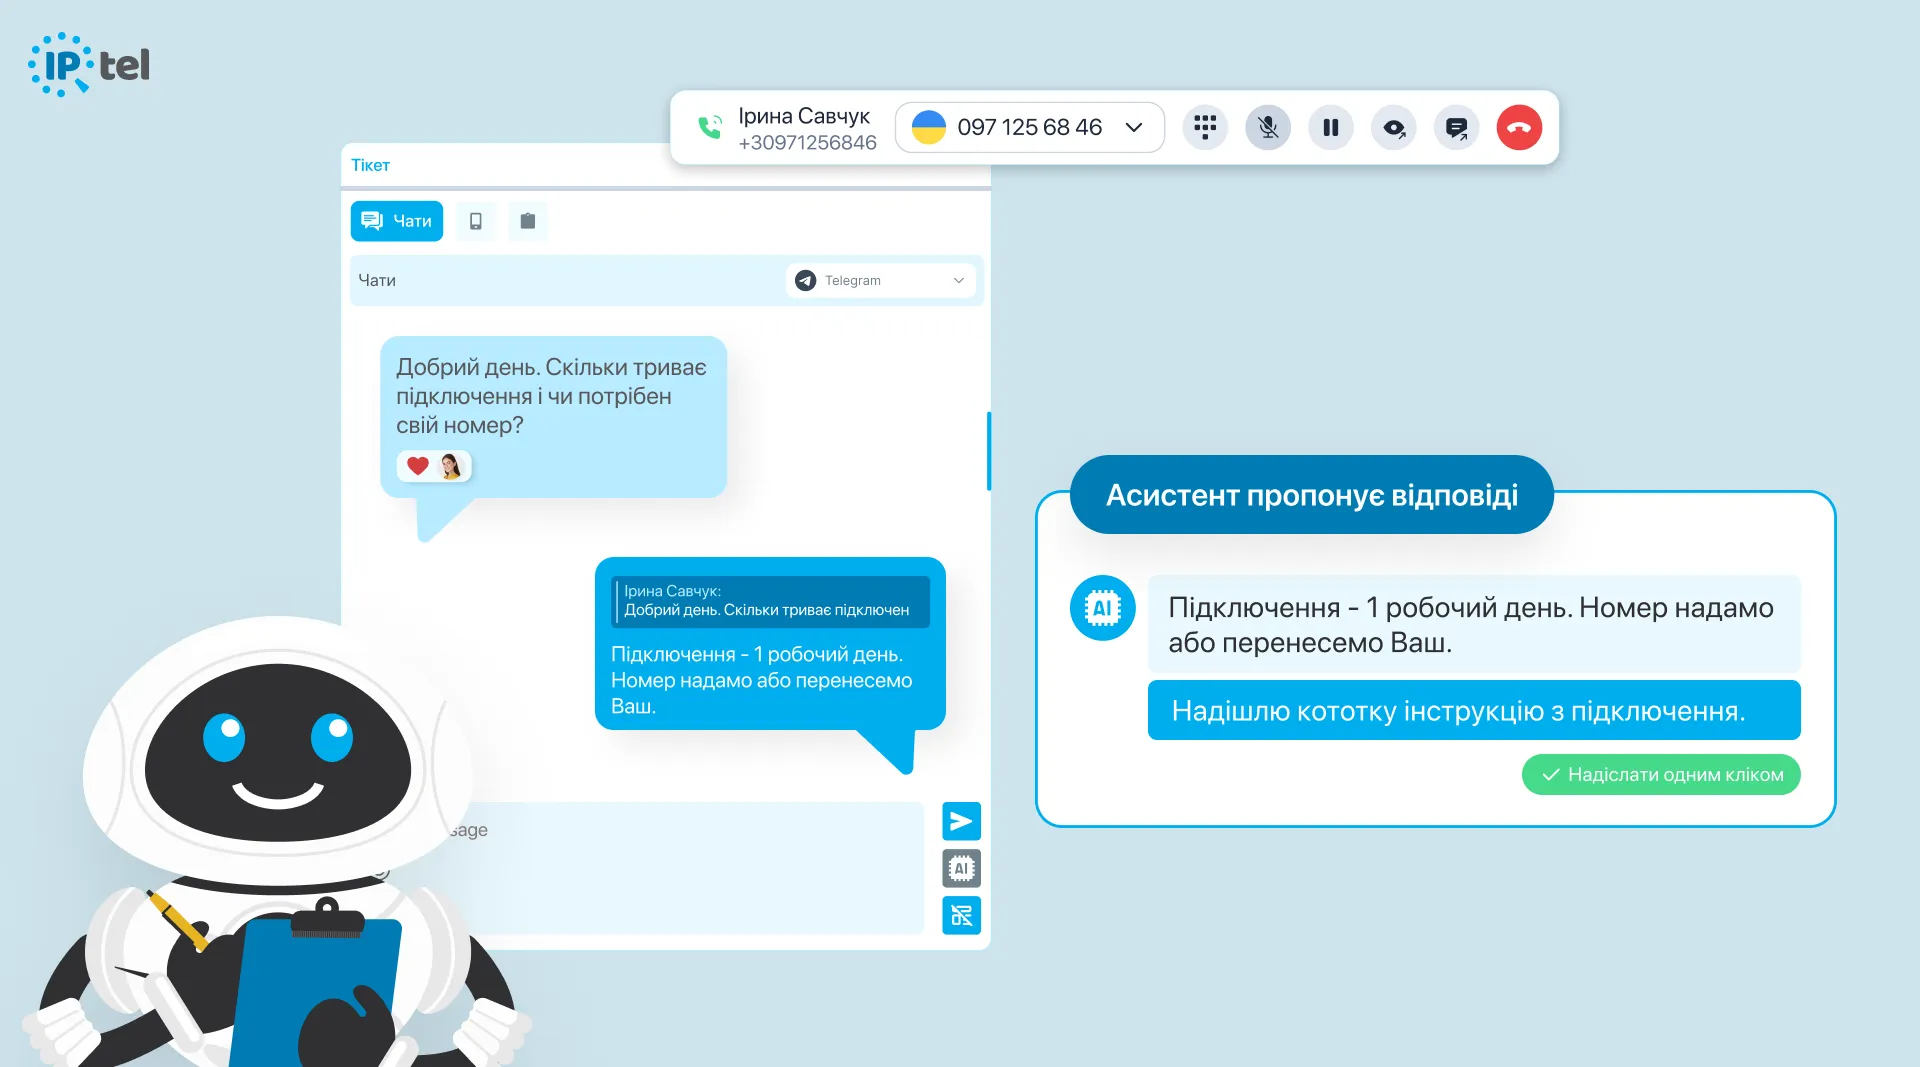Viewport: 1920px width, 1067px height.
Task: Click the 'Чати' section label
Action: click(377, 280)
